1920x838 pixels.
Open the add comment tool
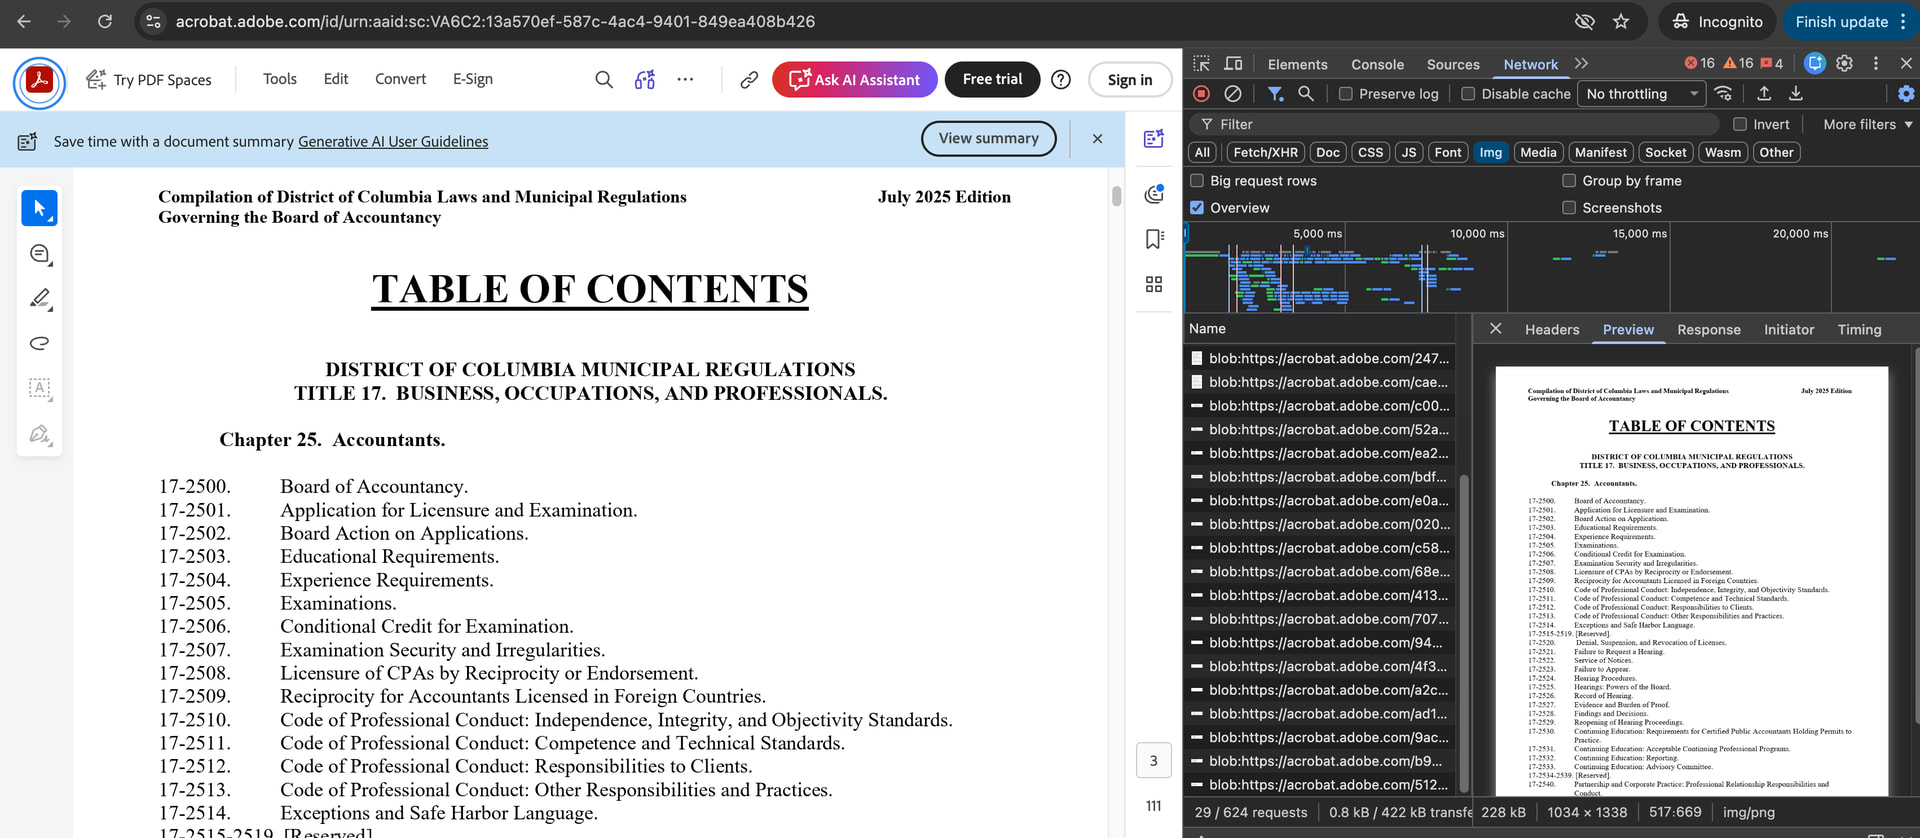[39, 254]
